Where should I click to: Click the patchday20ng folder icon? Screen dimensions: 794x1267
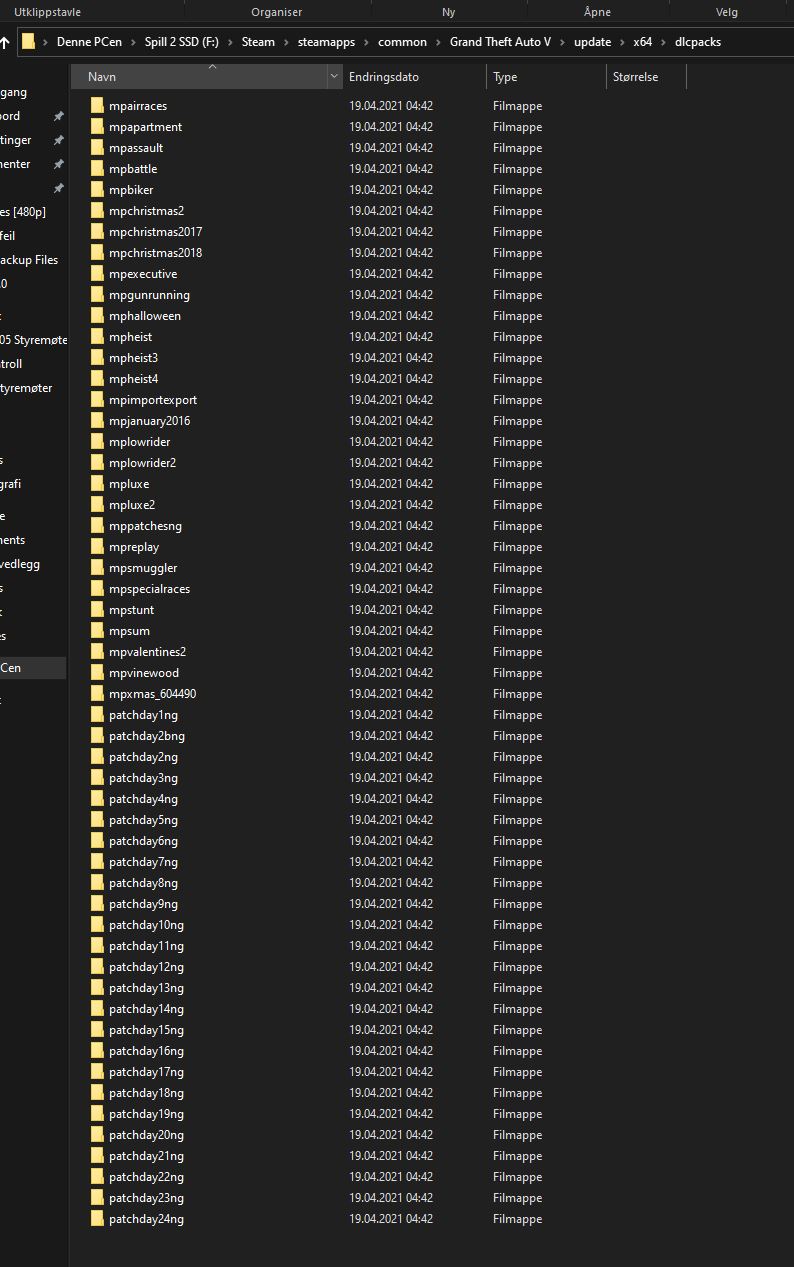tap(97, 1135)
